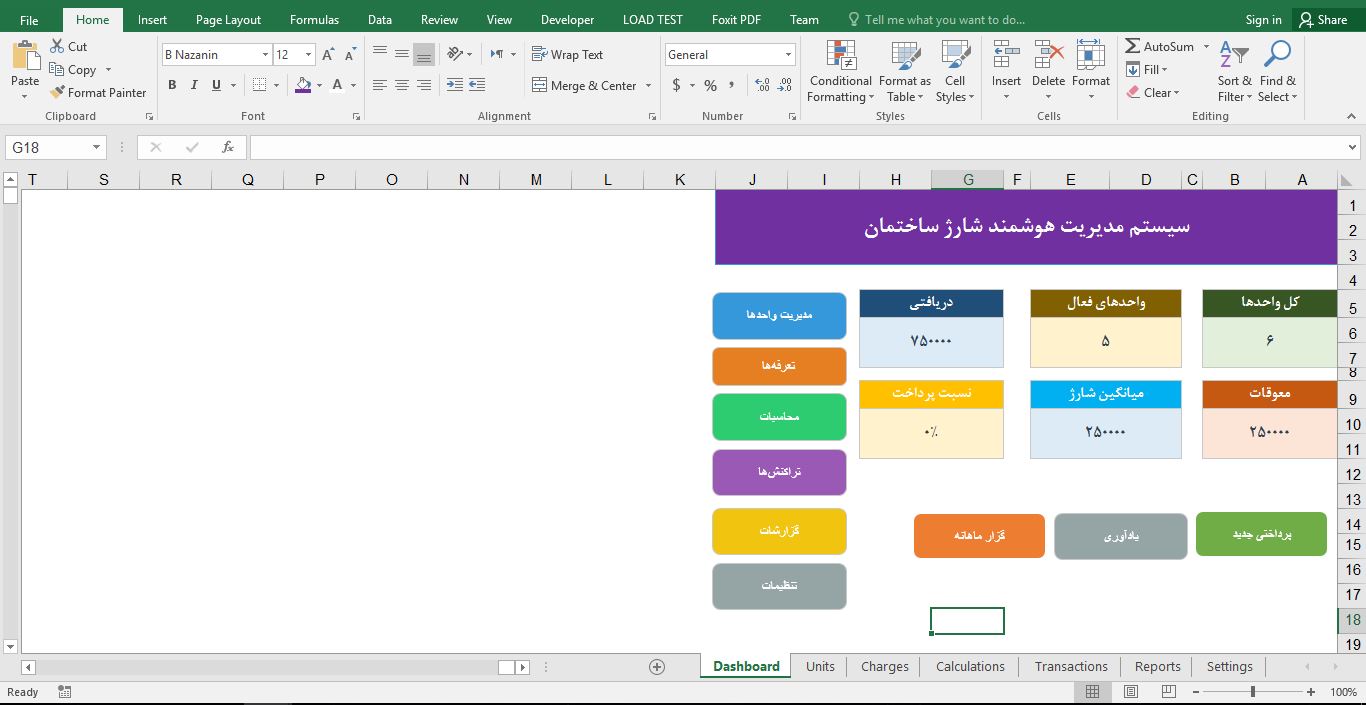Click inside the formula bar
This screenshot has height=705, width=1366.
tap(700, 147)
